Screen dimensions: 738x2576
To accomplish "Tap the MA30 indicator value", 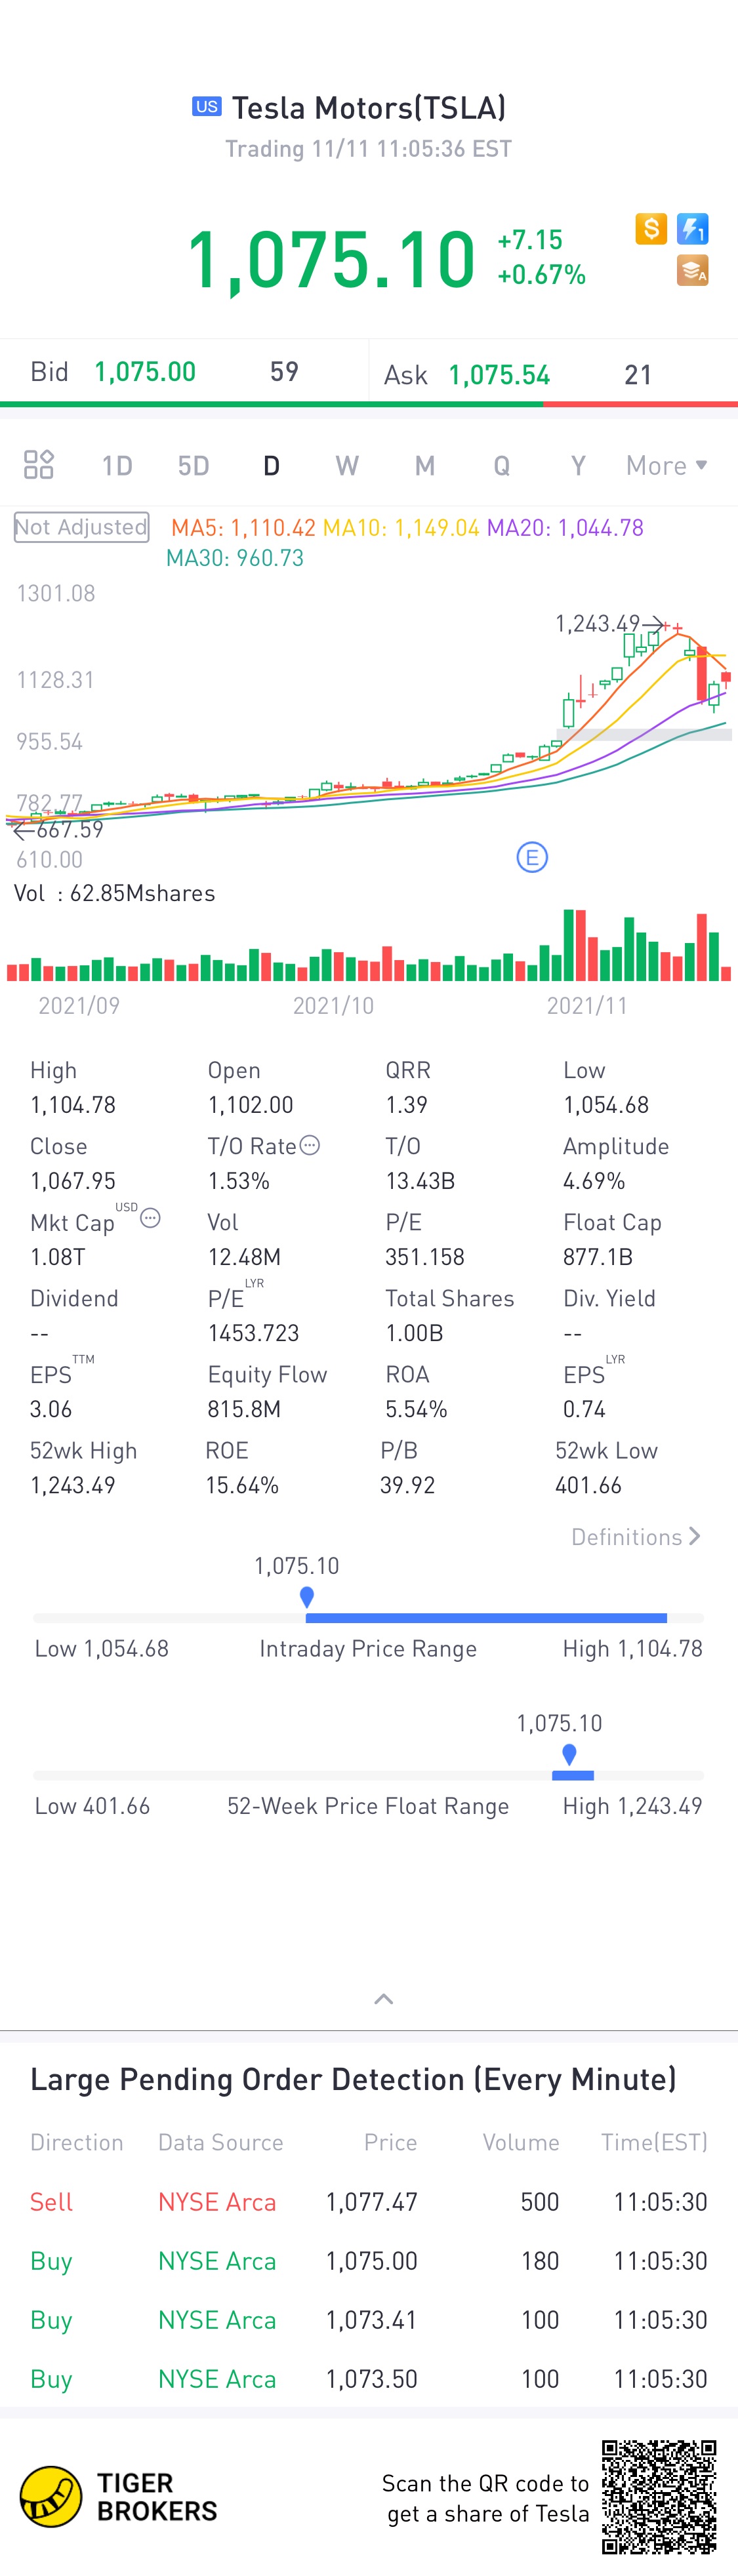I will [x=235, y=558].
